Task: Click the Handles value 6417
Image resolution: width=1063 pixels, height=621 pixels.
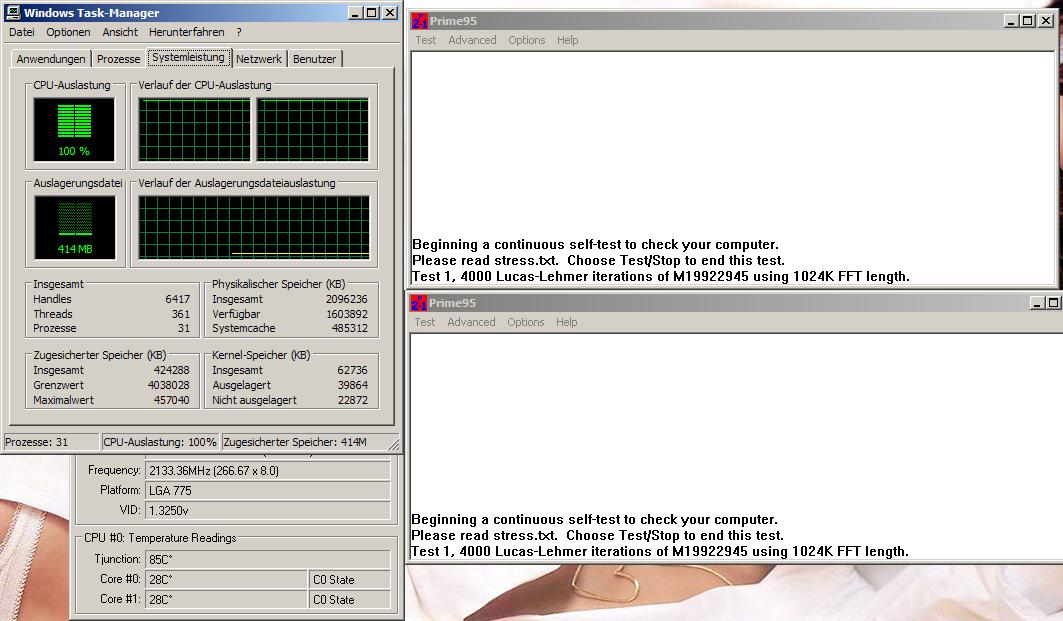Action: pos(178,299)
